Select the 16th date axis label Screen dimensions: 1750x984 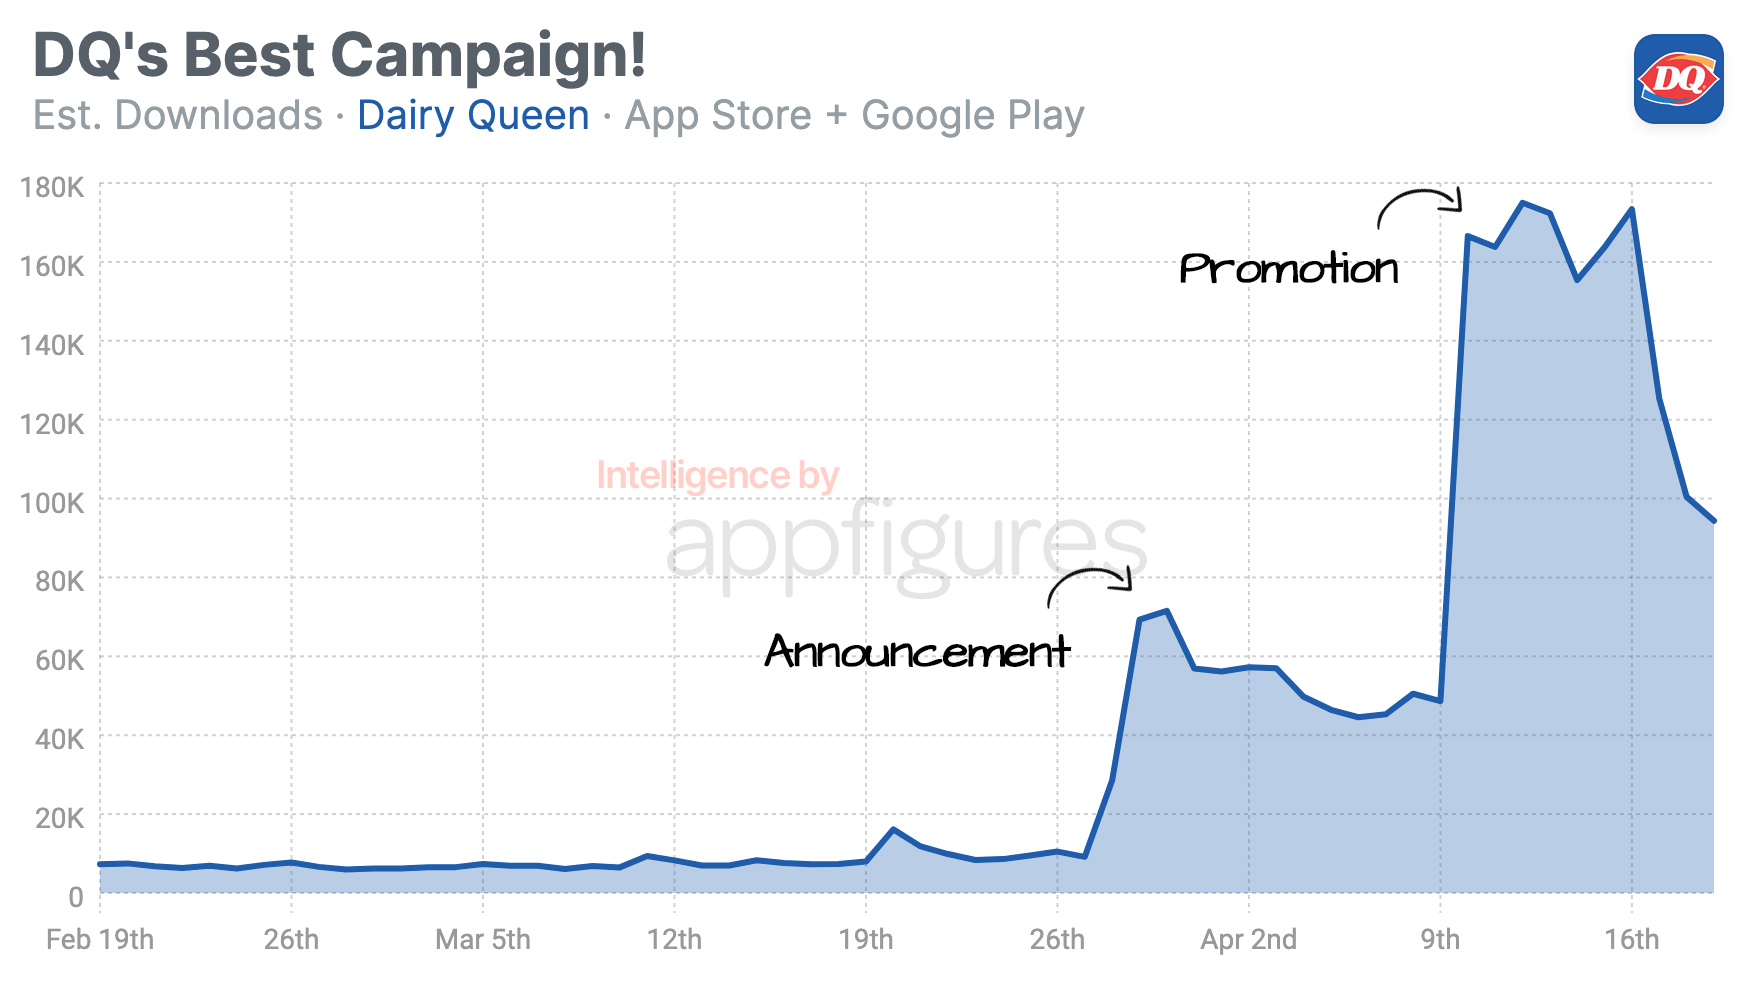[x=1632, y=939]
